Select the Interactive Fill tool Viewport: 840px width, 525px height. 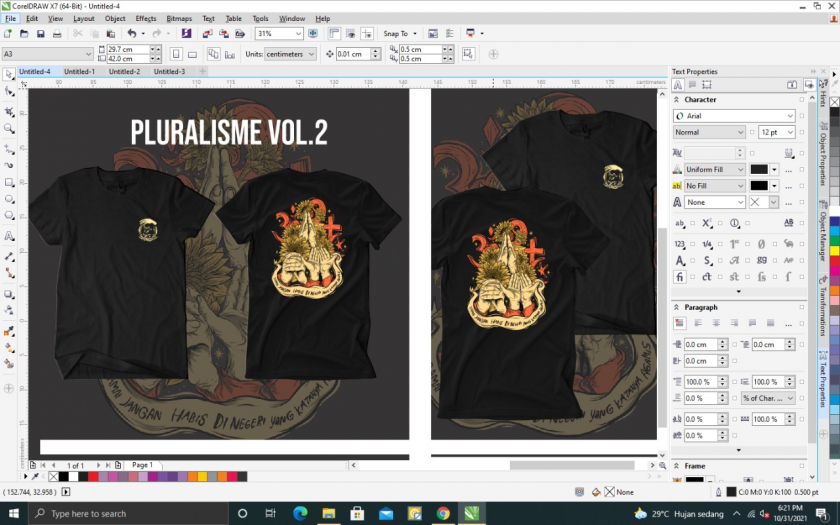point(9,348)
